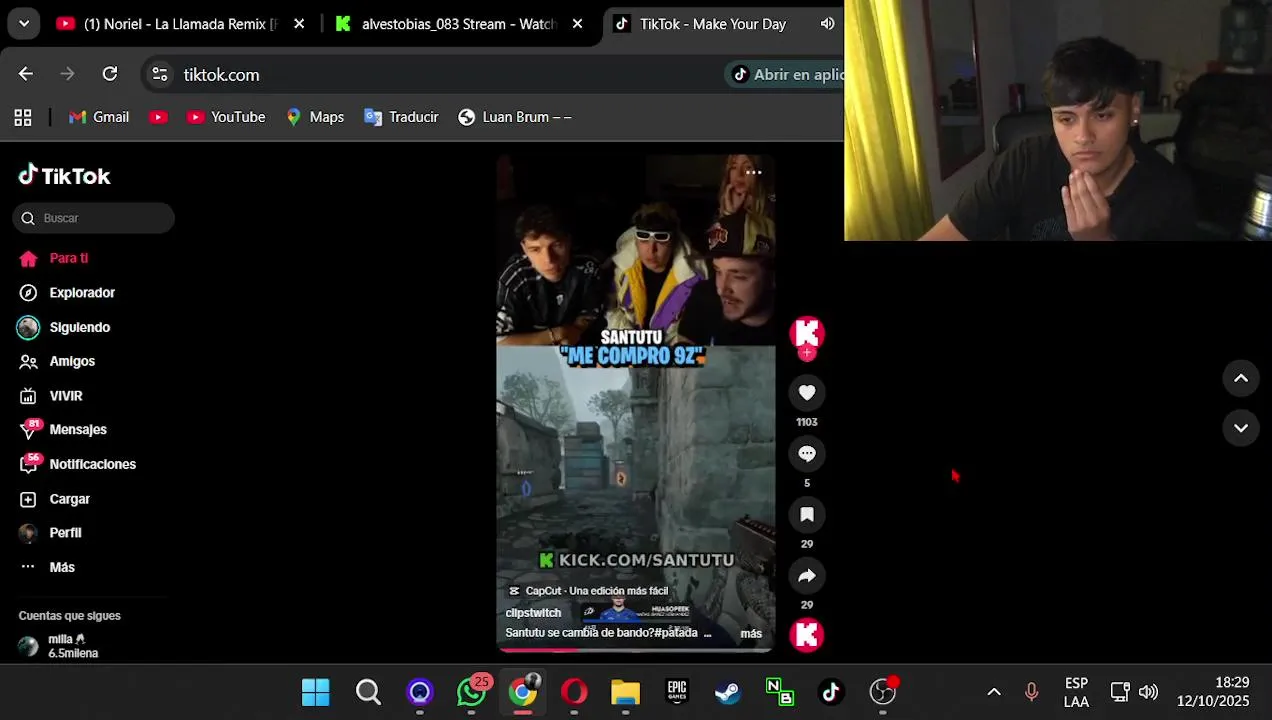This screenshot has height=720, width=1272.
Task: Go to previous video with up chevron
Action: coord(1241,378)
